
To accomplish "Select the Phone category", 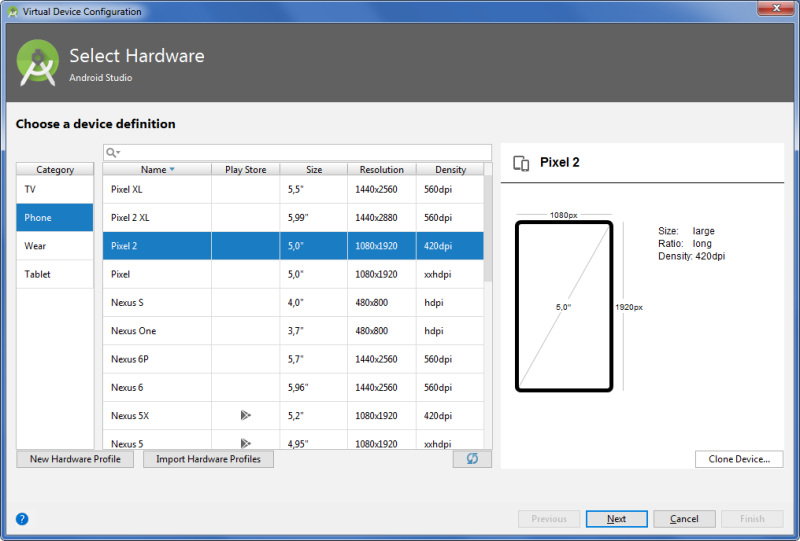I will 55,217.
